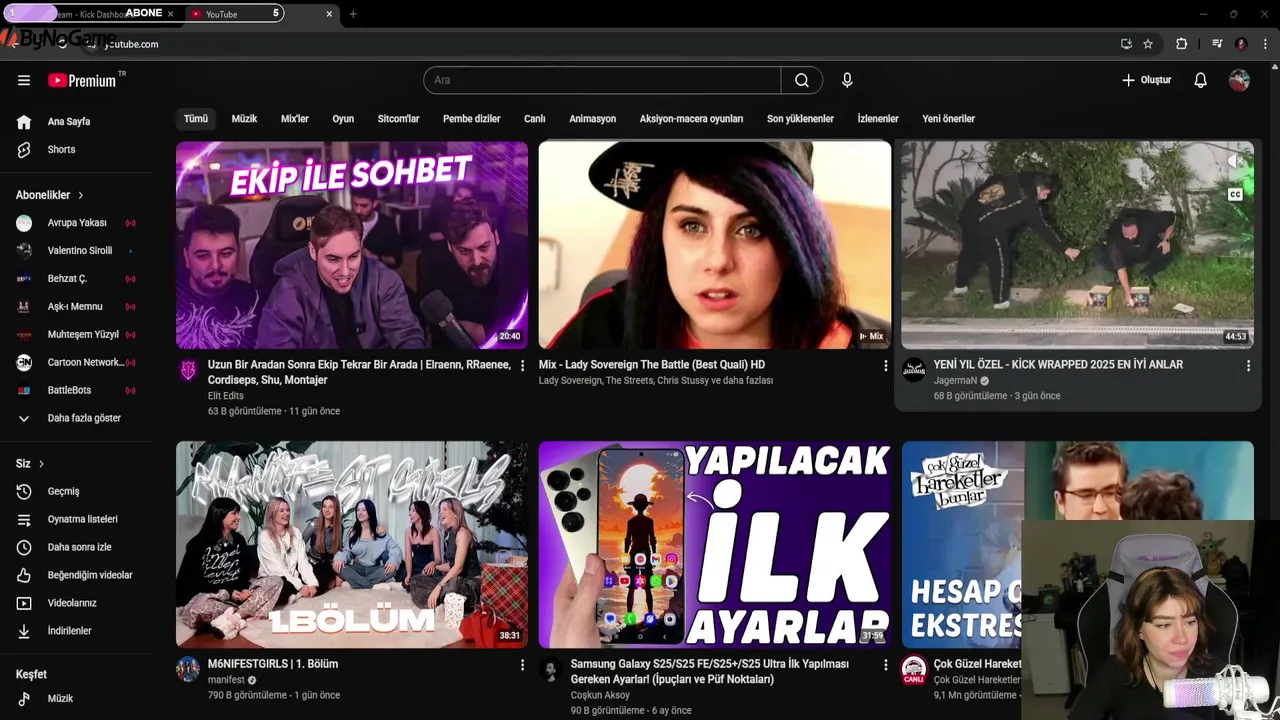This screenshot has height=720, width=1280.
Task: Open Aşk-ı Memnu subscription
Action: pyautogui.click(x=76, y=307)
